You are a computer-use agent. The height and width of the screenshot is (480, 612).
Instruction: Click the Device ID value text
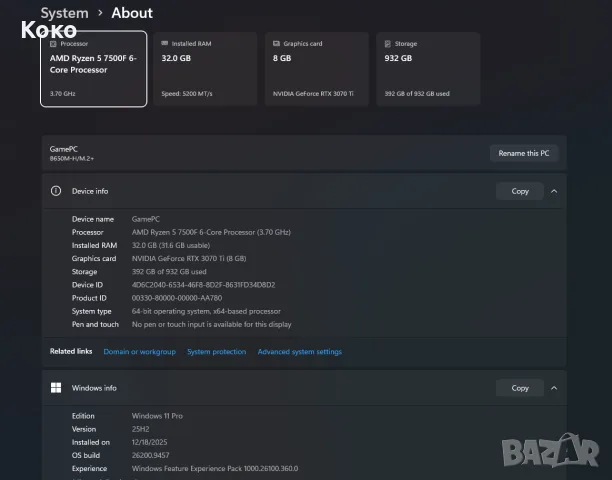click(203, 285)
